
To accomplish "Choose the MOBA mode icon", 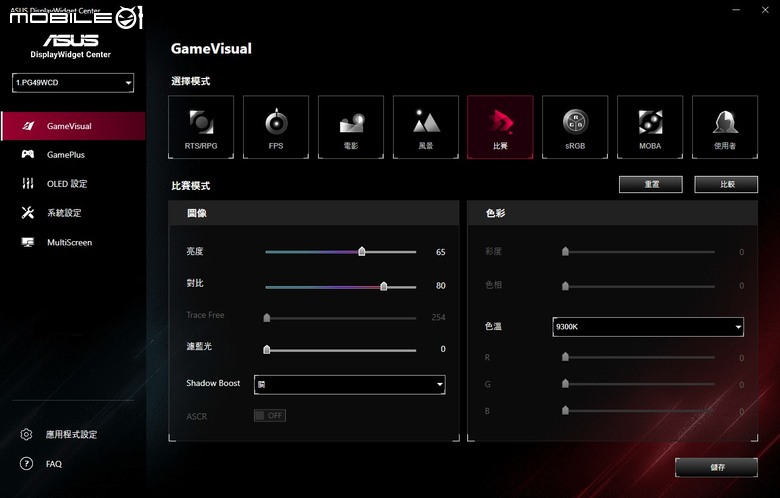I will click(650, 127).
